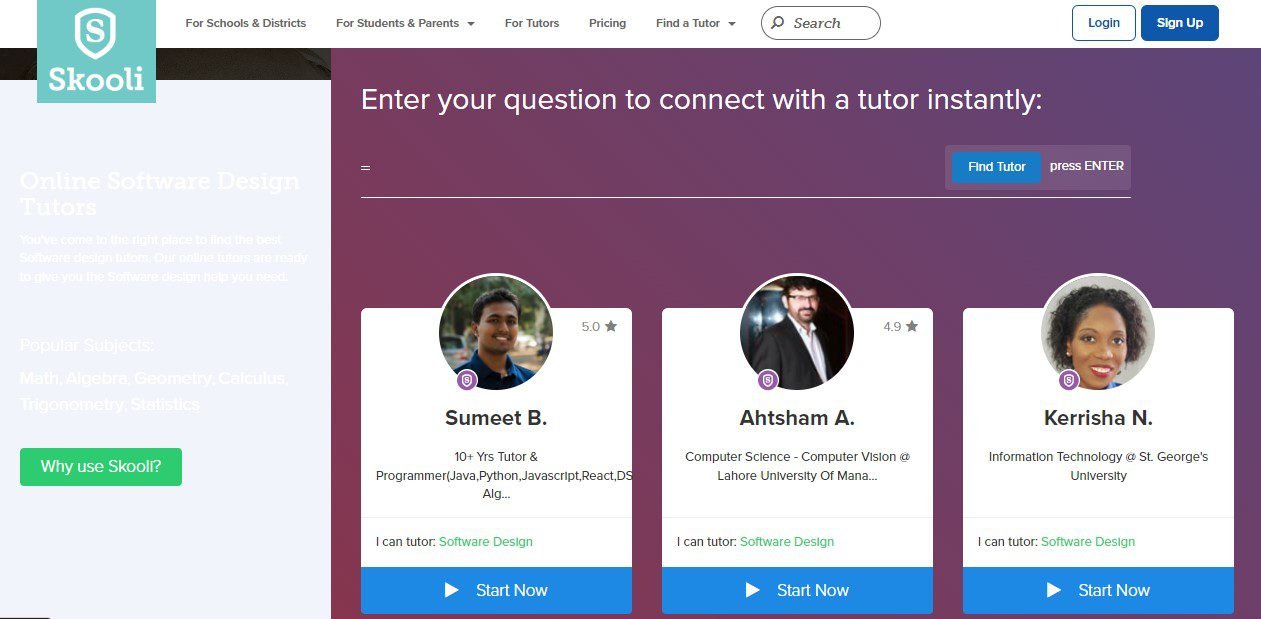Image resolution: width=1261 pixels, height=619 pixels.
Task: Click the star icon beside Sumeet's 5.0 rating
Action: (611, 326)
